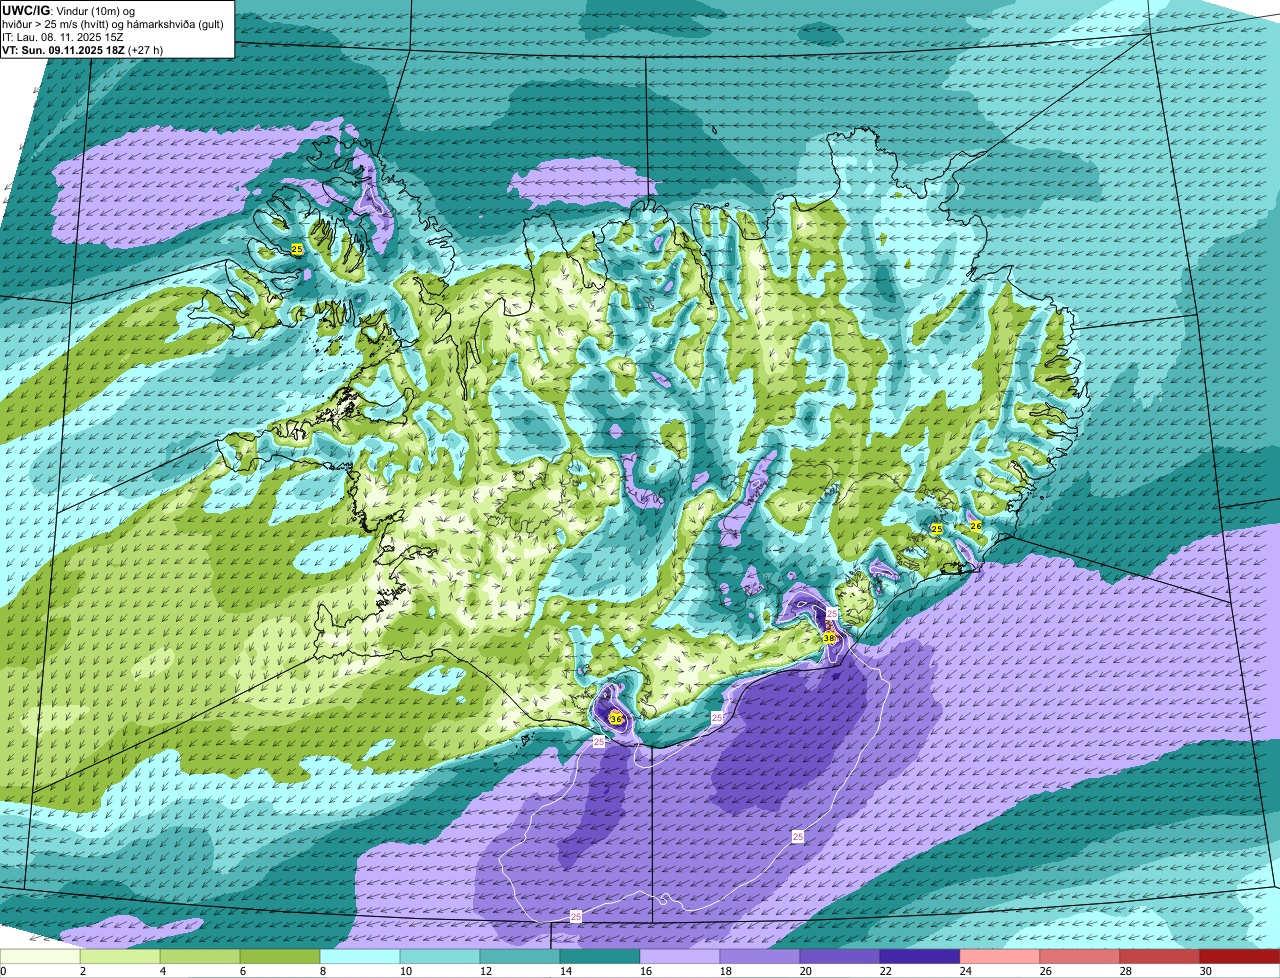The height and width of the screenshot is (978, 1280).
Task: Click the bright cyan 8–10 m/s legend swatch
Action: coord(360,956)
